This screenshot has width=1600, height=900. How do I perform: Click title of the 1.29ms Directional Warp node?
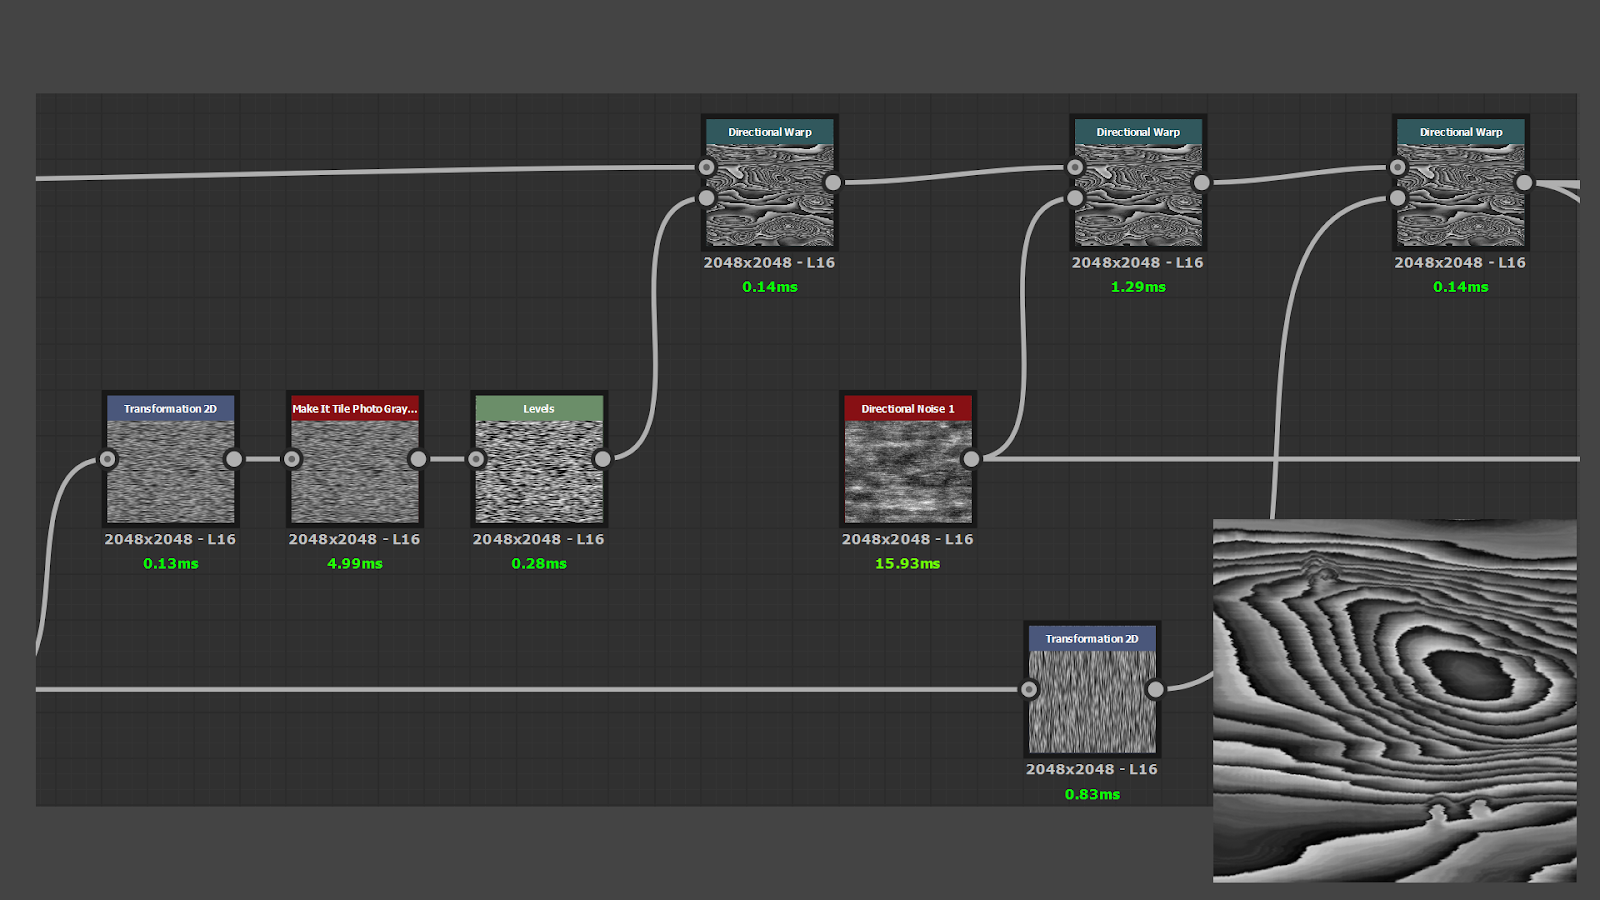[1138, 132]
